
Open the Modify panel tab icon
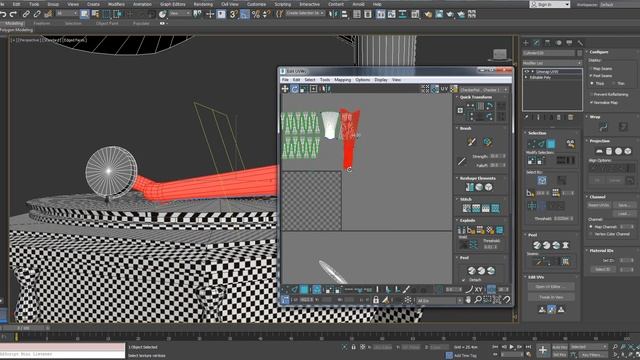coord(536,43)
